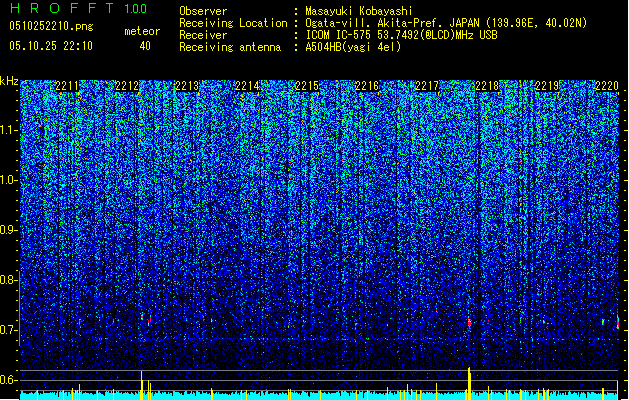Click the 1.0 kHz axis tick label
The width and height of the screenshot is (629, 400).
point(8,180)
